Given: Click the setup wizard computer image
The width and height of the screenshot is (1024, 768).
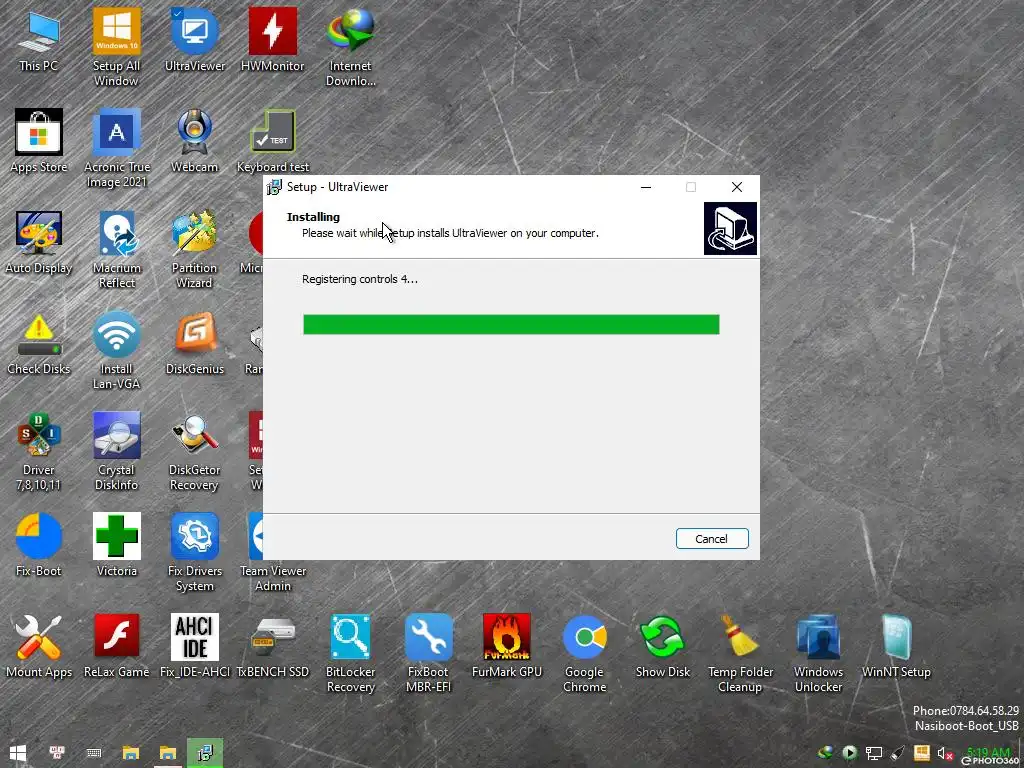Looking at the screenshot, I should pyautogui.click(x=730, y=229).
